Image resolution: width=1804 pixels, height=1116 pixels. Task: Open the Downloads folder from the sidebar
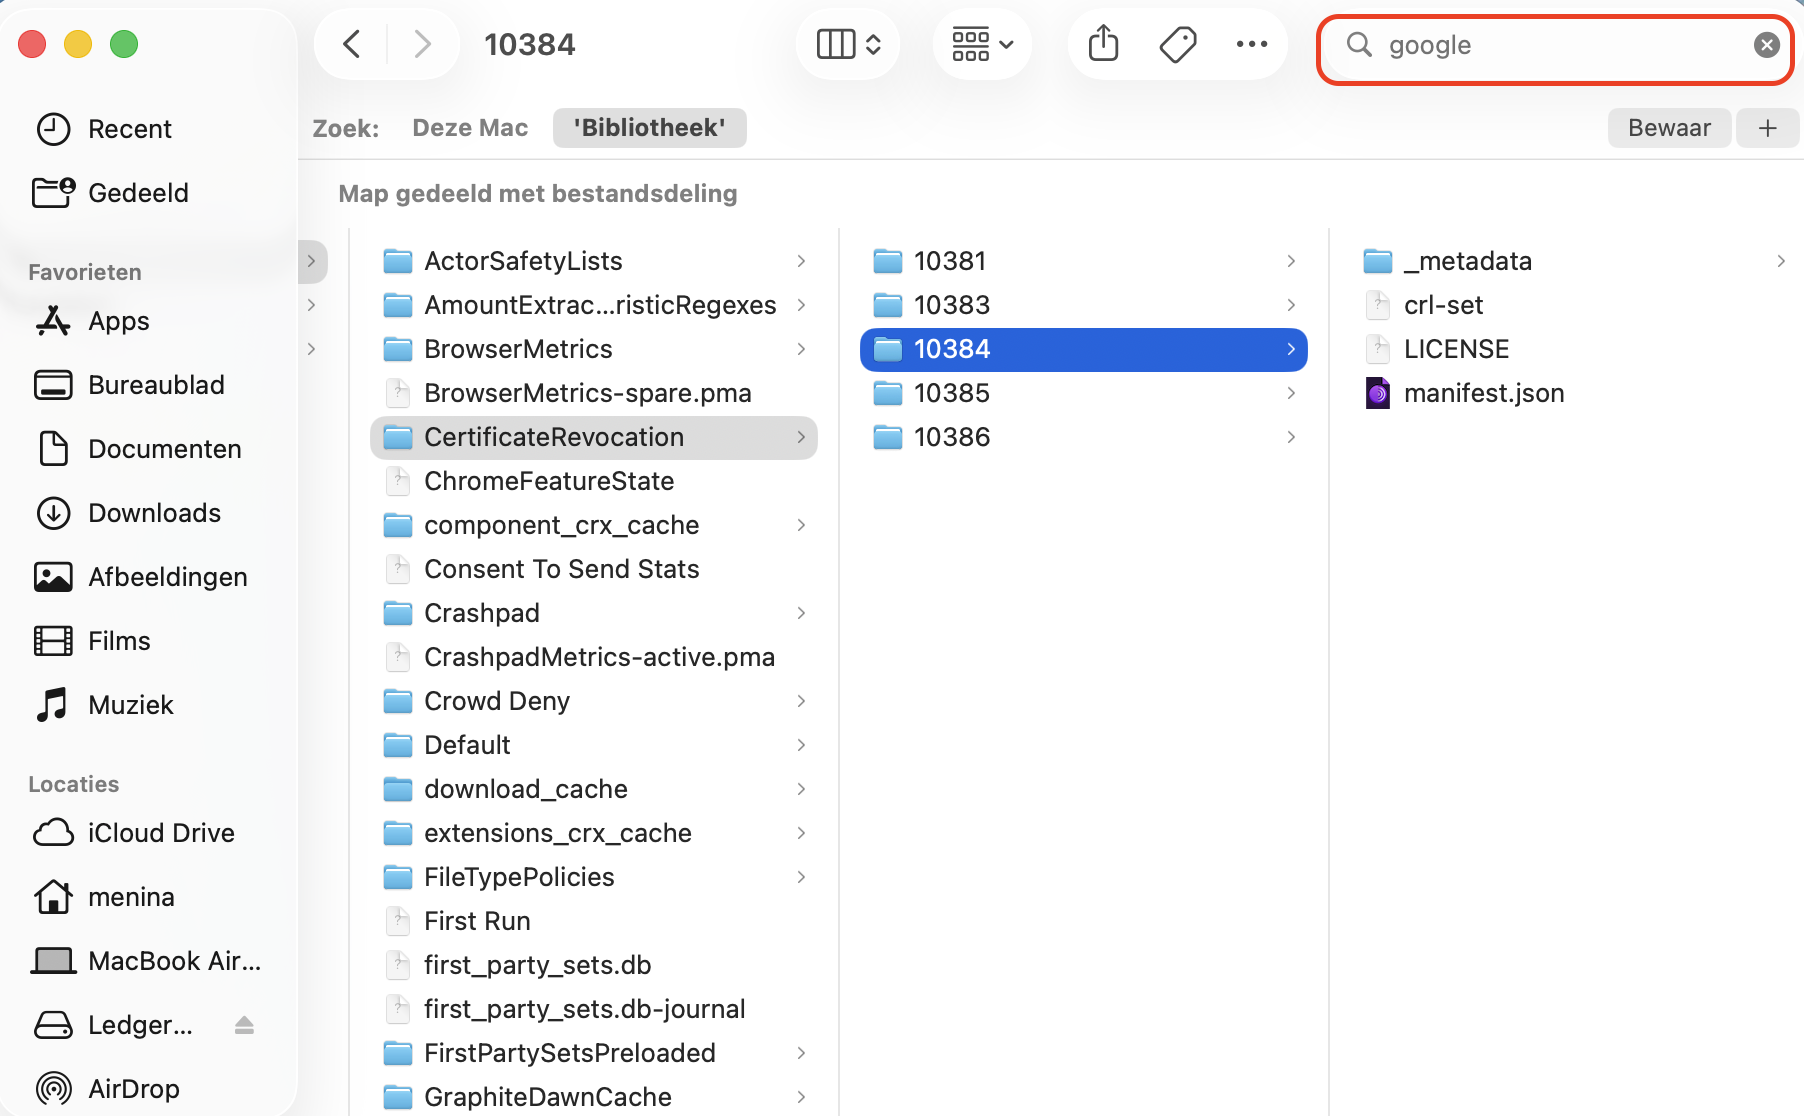154,512
